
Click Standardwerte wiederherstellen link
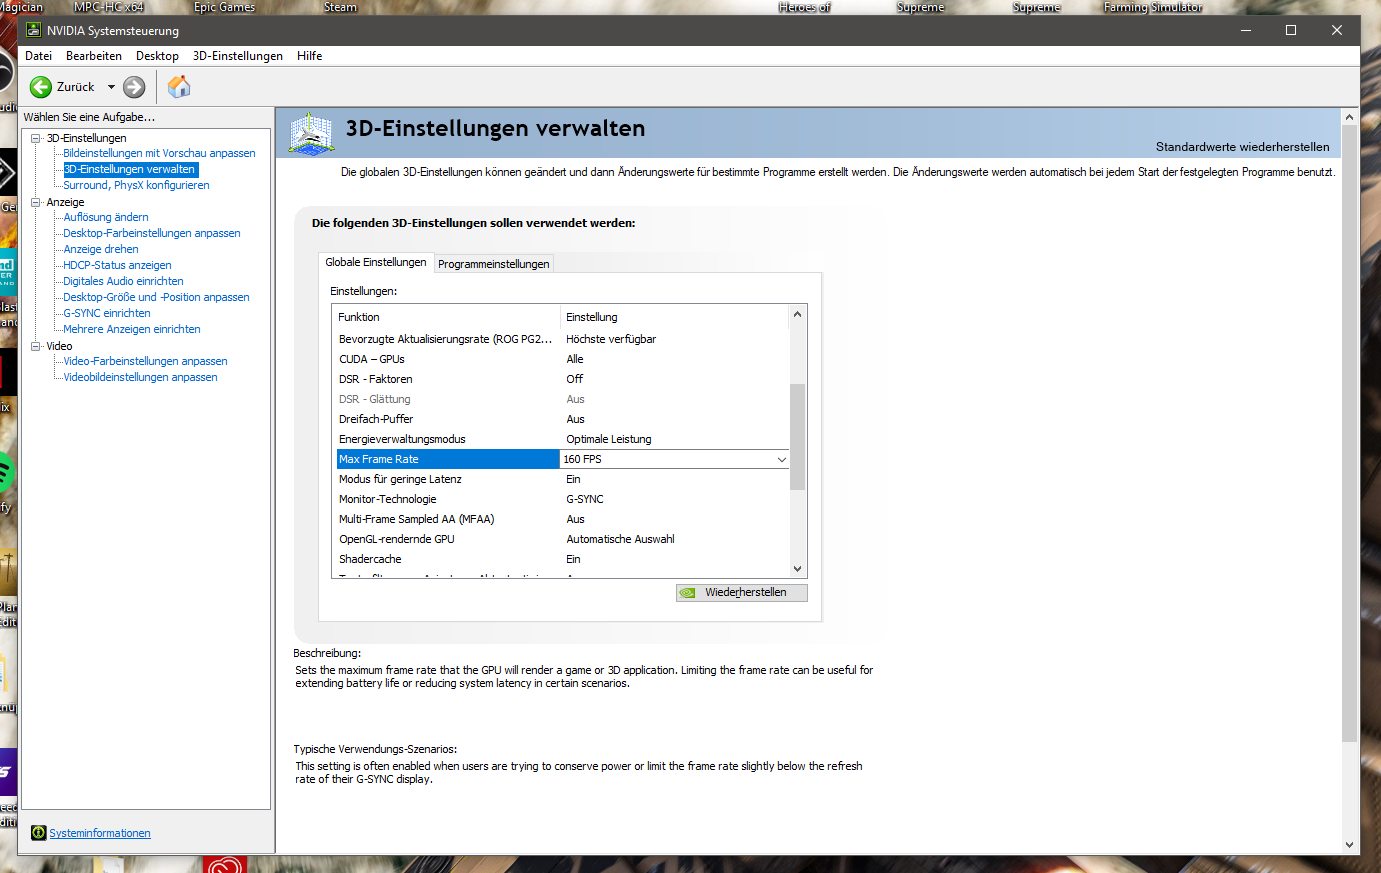point(1243,147)
